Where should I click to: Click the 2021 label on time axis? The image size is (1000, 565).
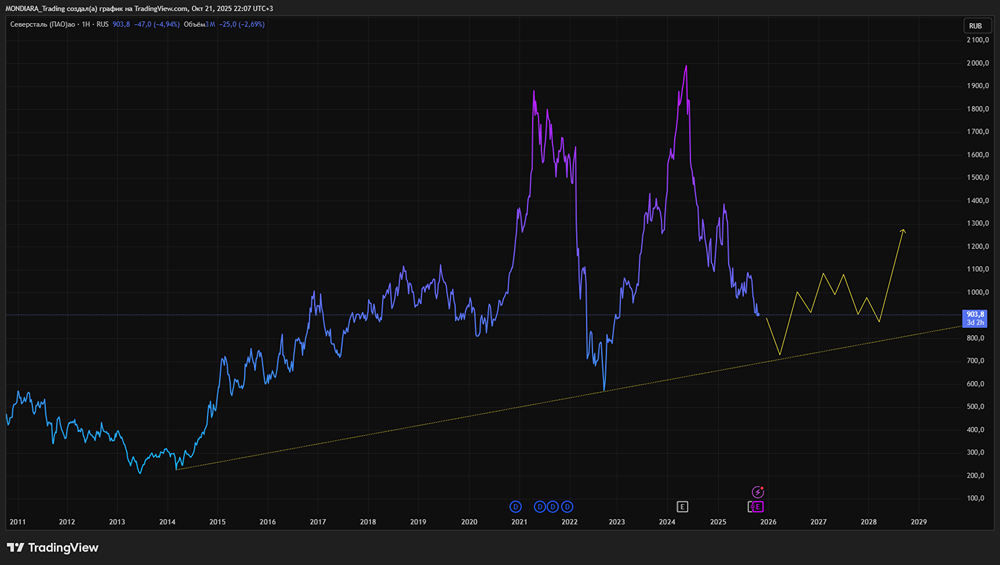pyautogui.click(x=519, y=522)
